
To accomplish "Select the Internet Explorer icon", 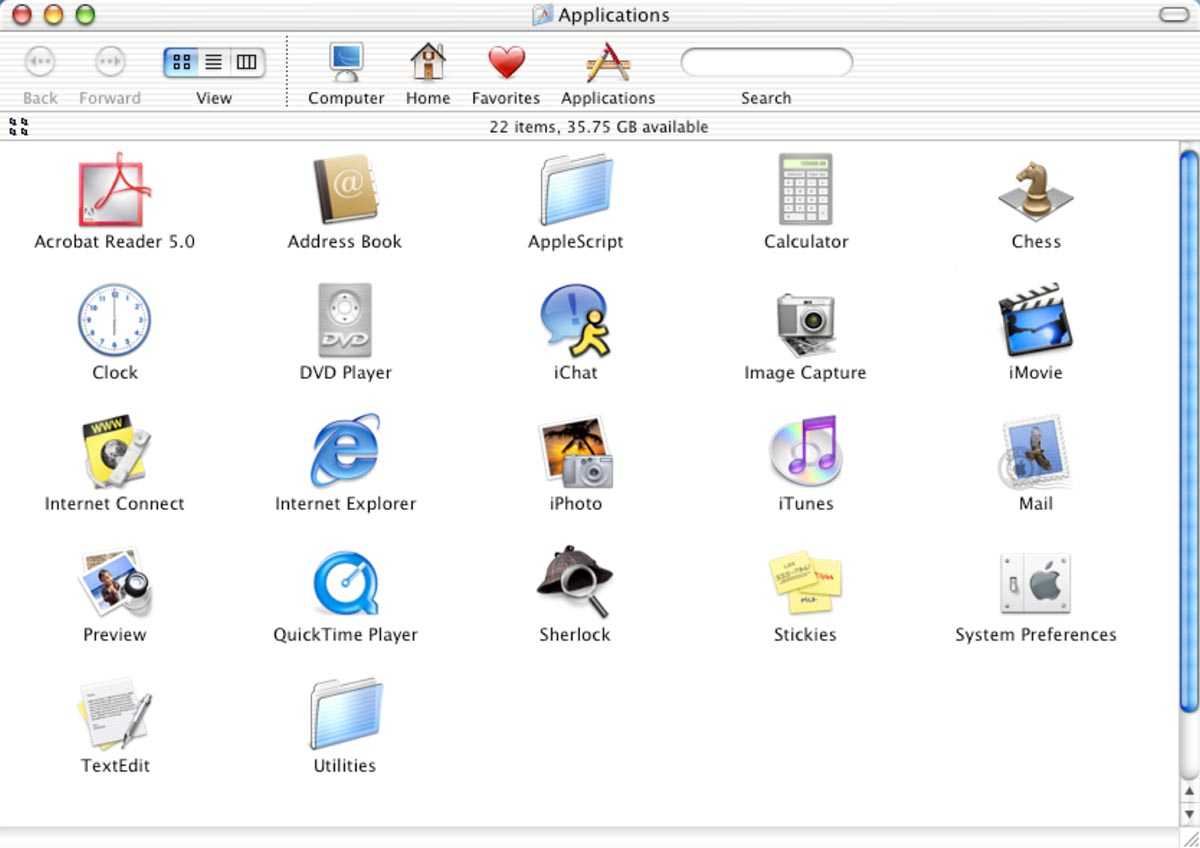I will tap(345, 452).
